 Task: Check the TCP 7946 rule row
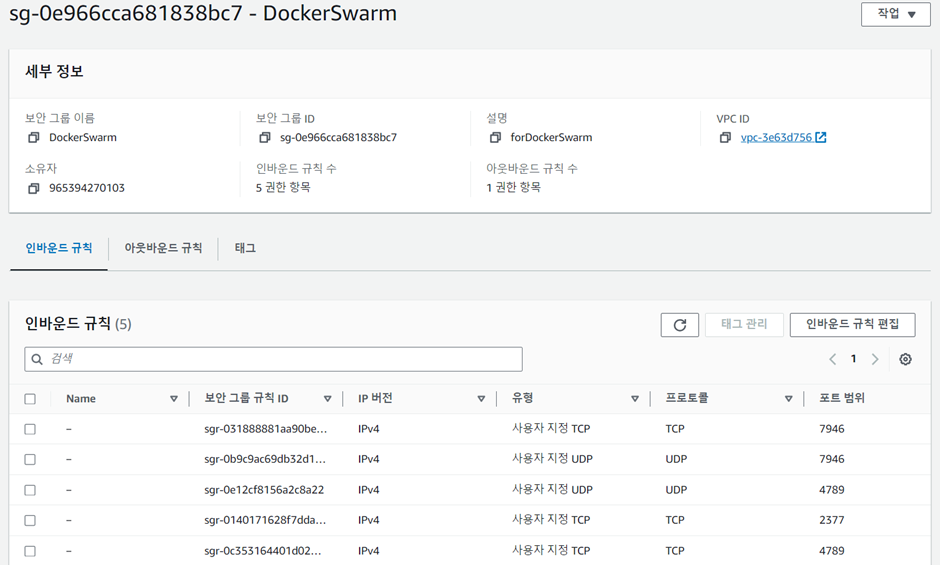tap(30, 429)
